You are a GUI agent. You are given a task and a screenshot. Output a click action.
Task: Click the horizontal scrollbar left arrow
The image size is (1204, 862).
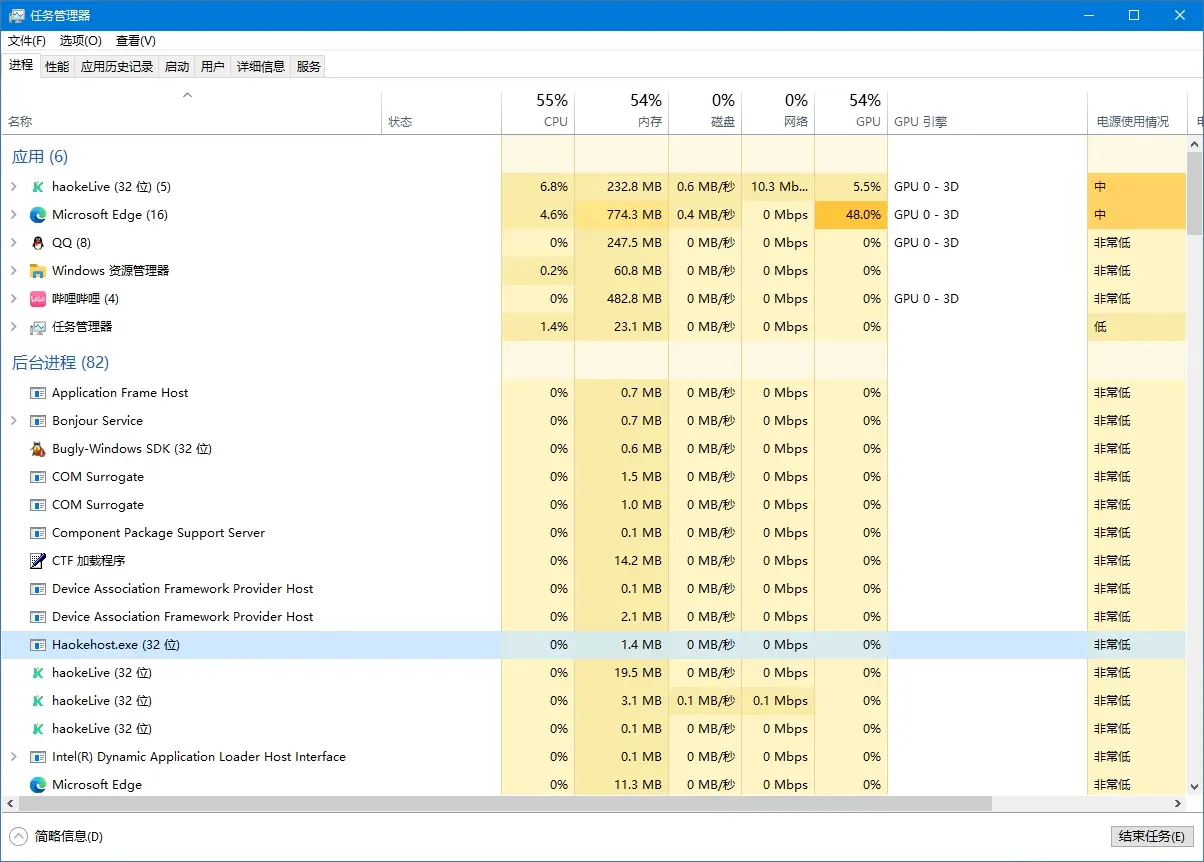[x=9, y=804]
